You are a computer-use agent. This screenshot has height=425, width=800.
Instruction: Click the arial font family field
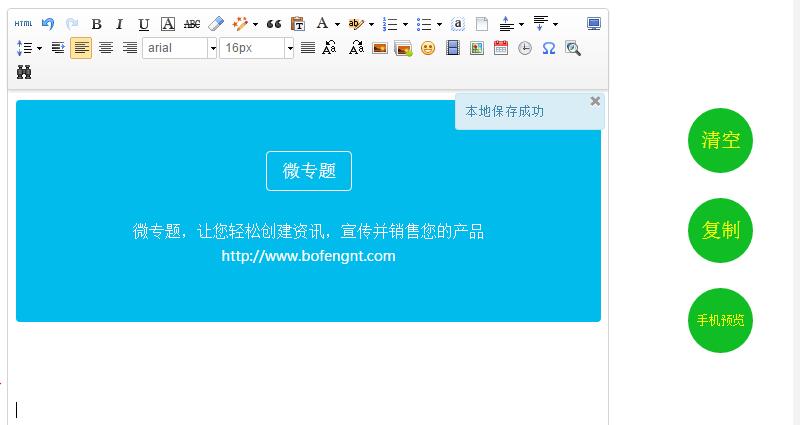(175, 48)
